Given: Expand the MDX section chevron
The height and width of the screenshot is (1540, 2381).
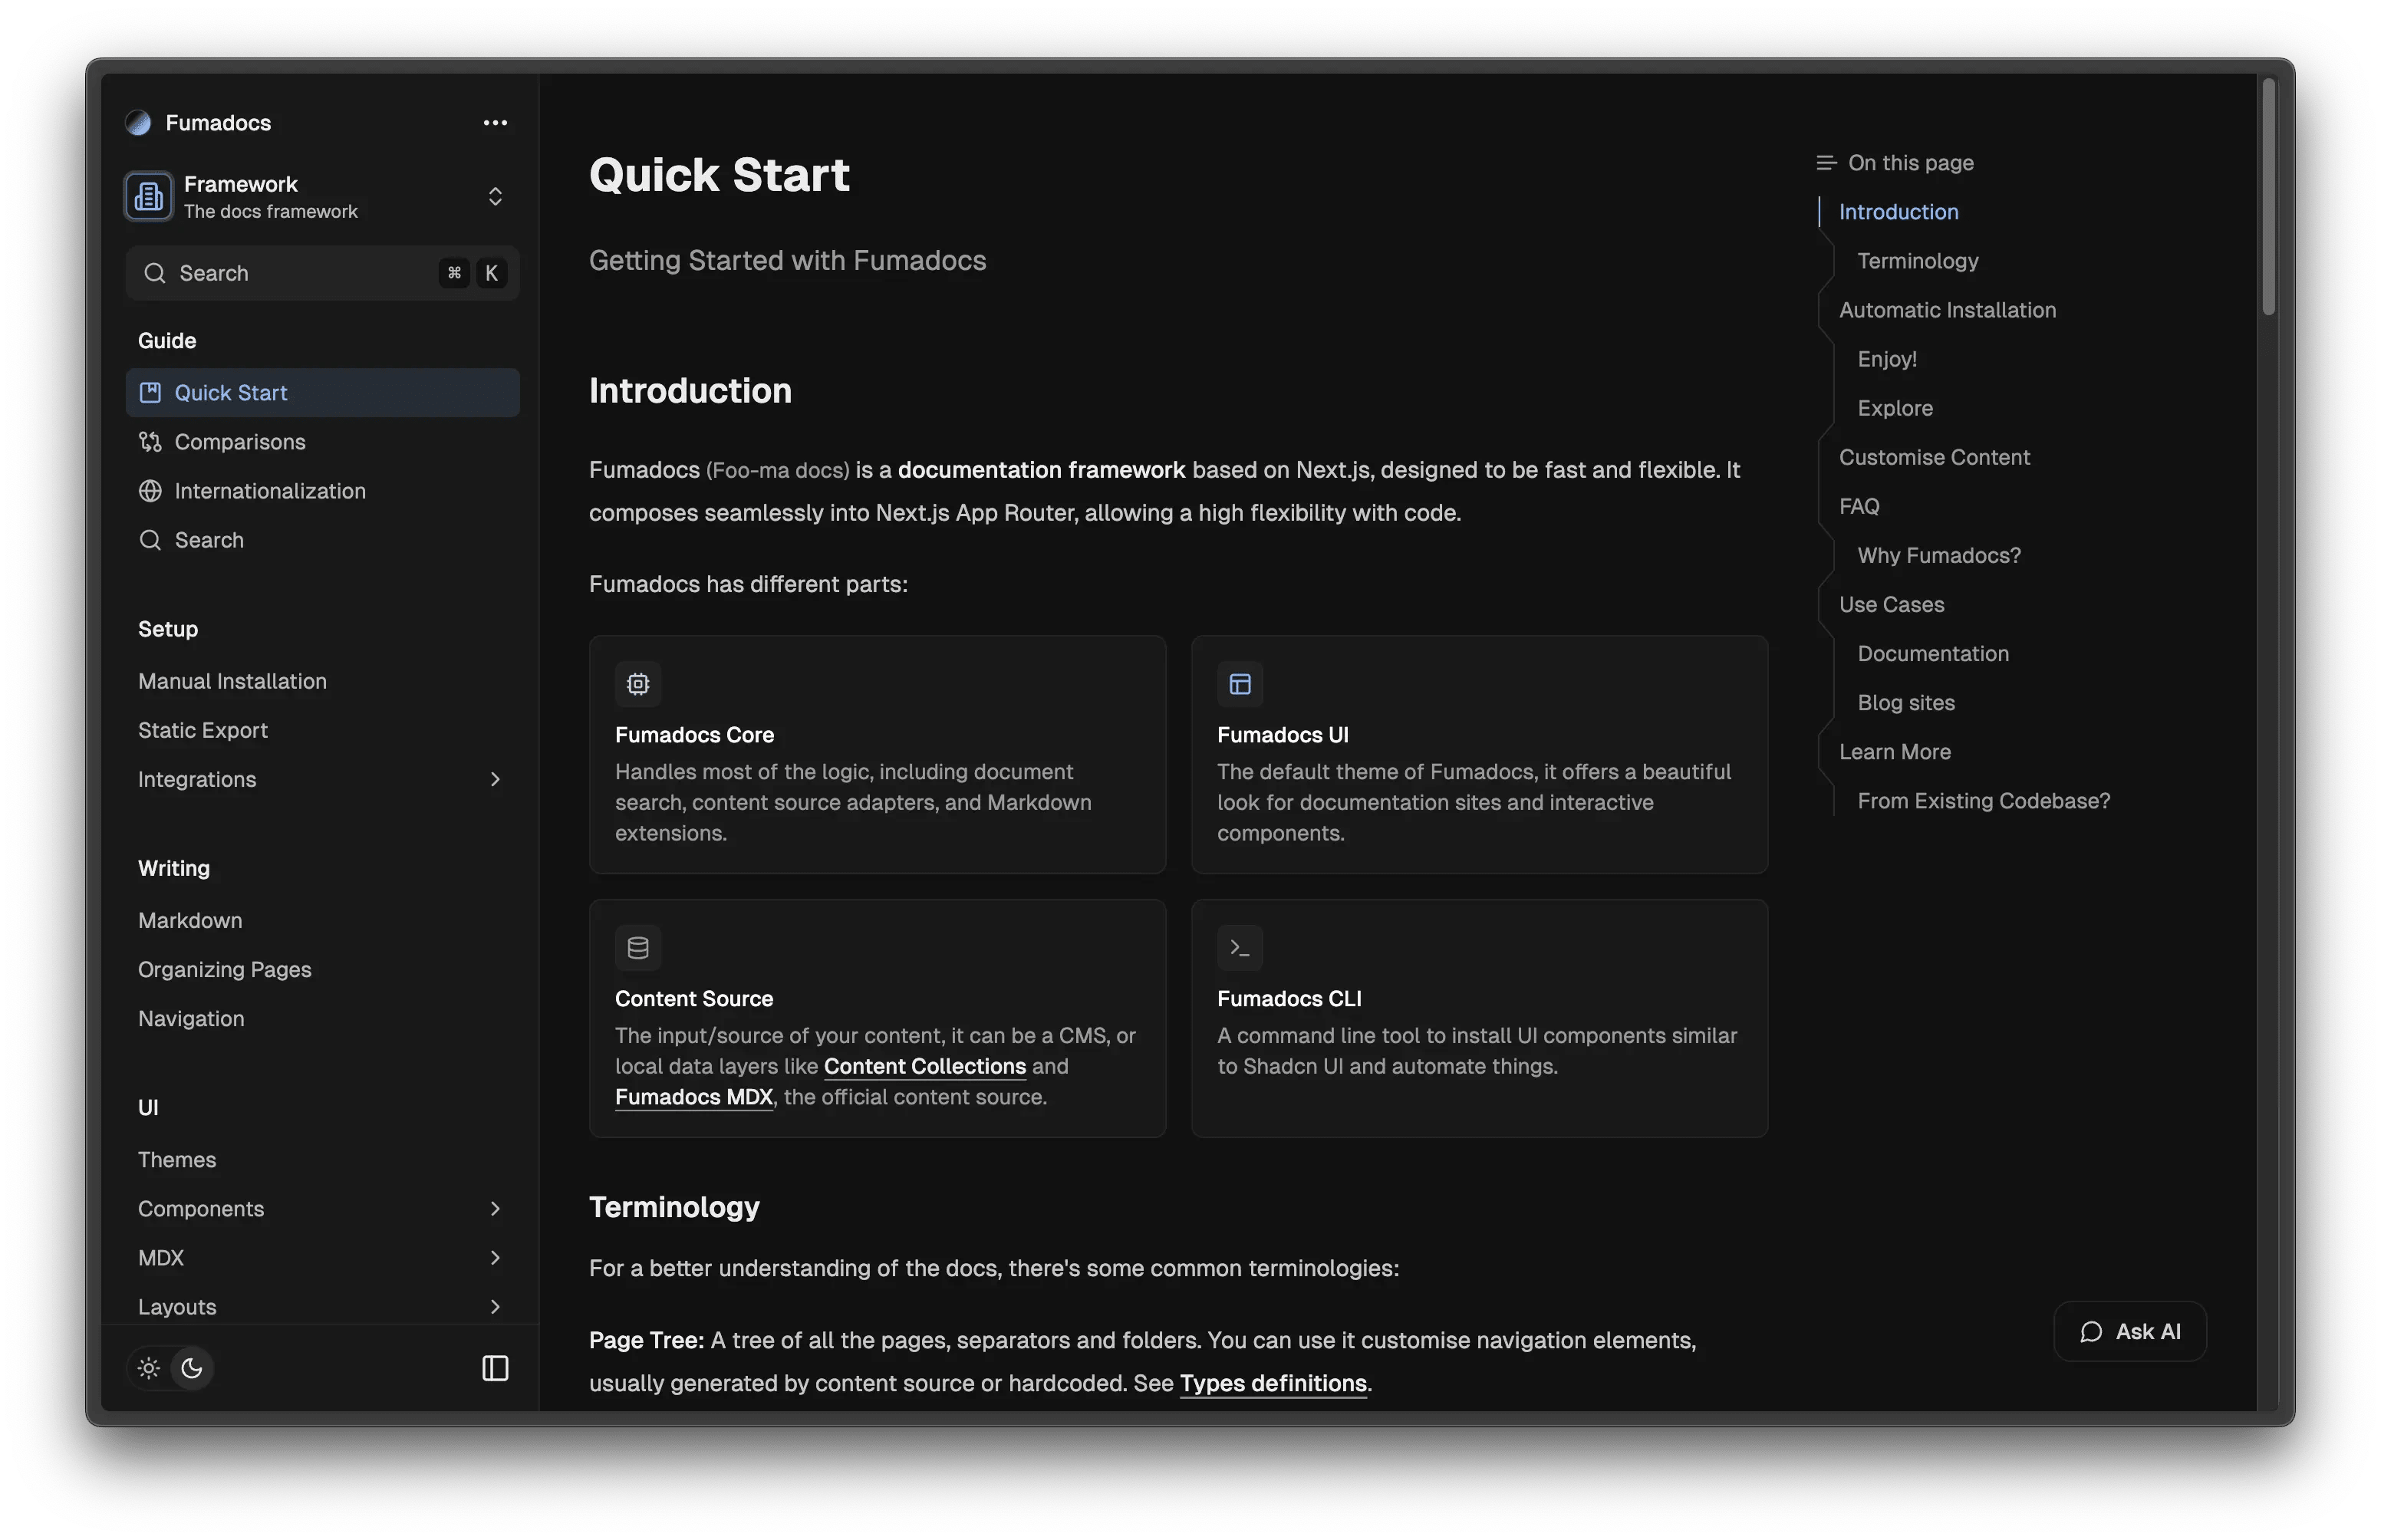Looking at the screenshot, I should 495,1258.
